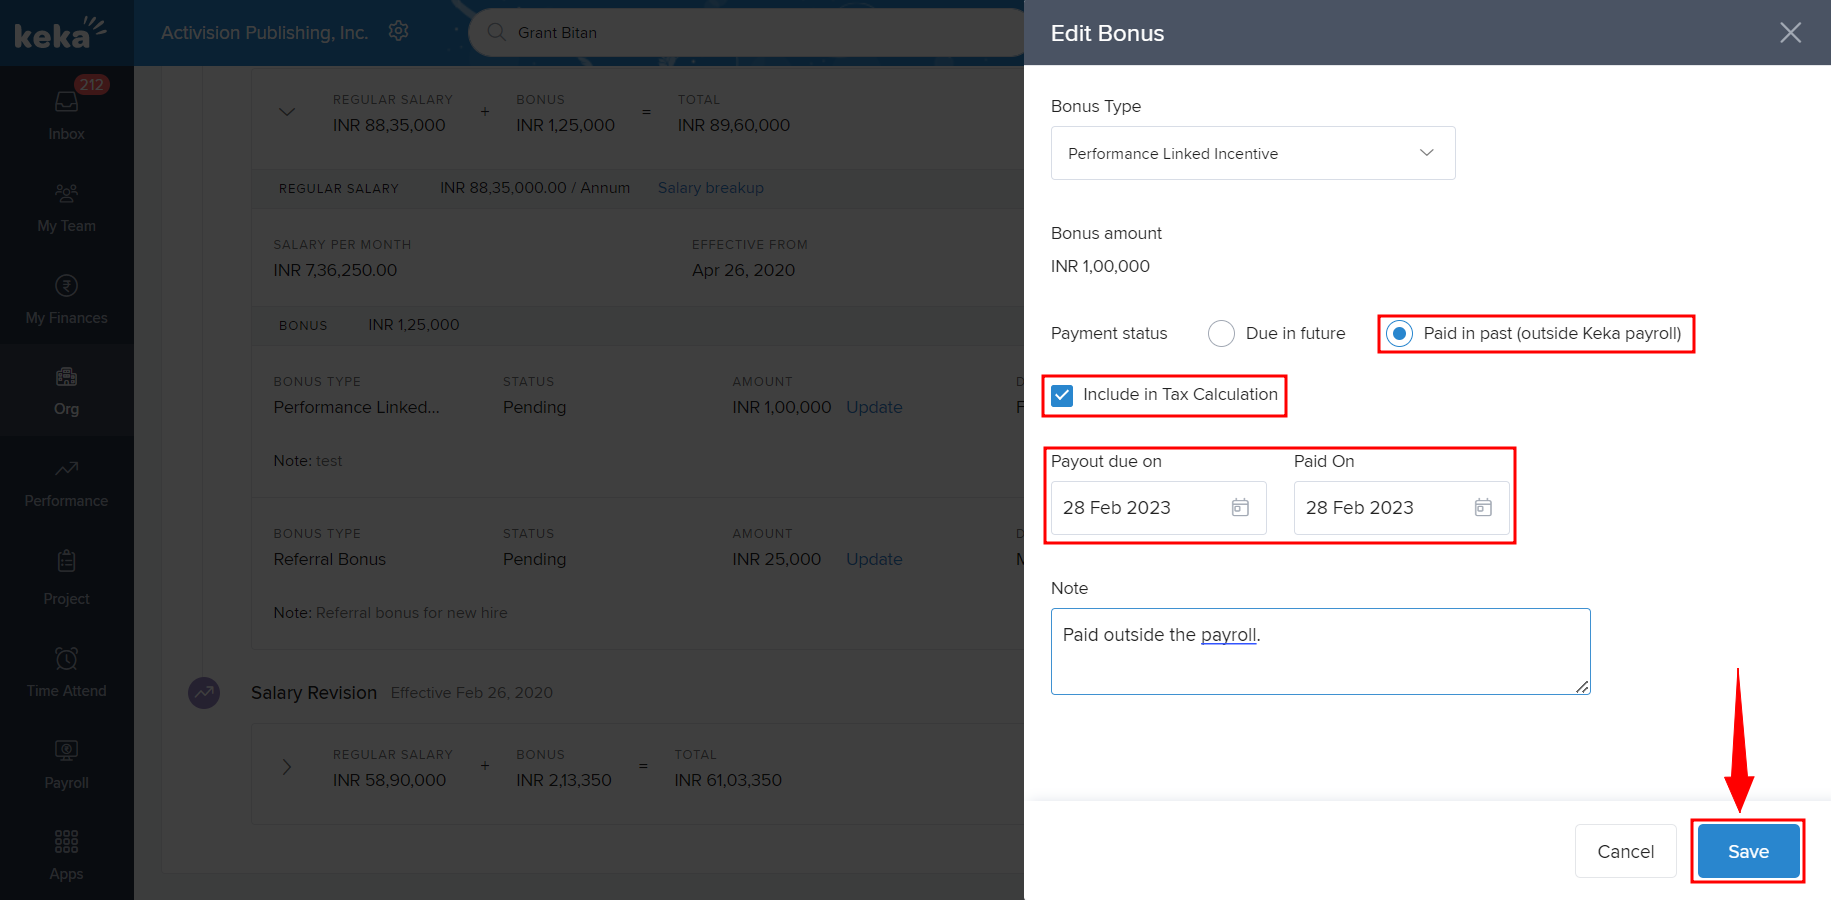Image resolution: width=1831 pixels, height=900 pixels.
Task: Uncheck Include in Tax Calculation checkbox
Action: [1062, 395]
